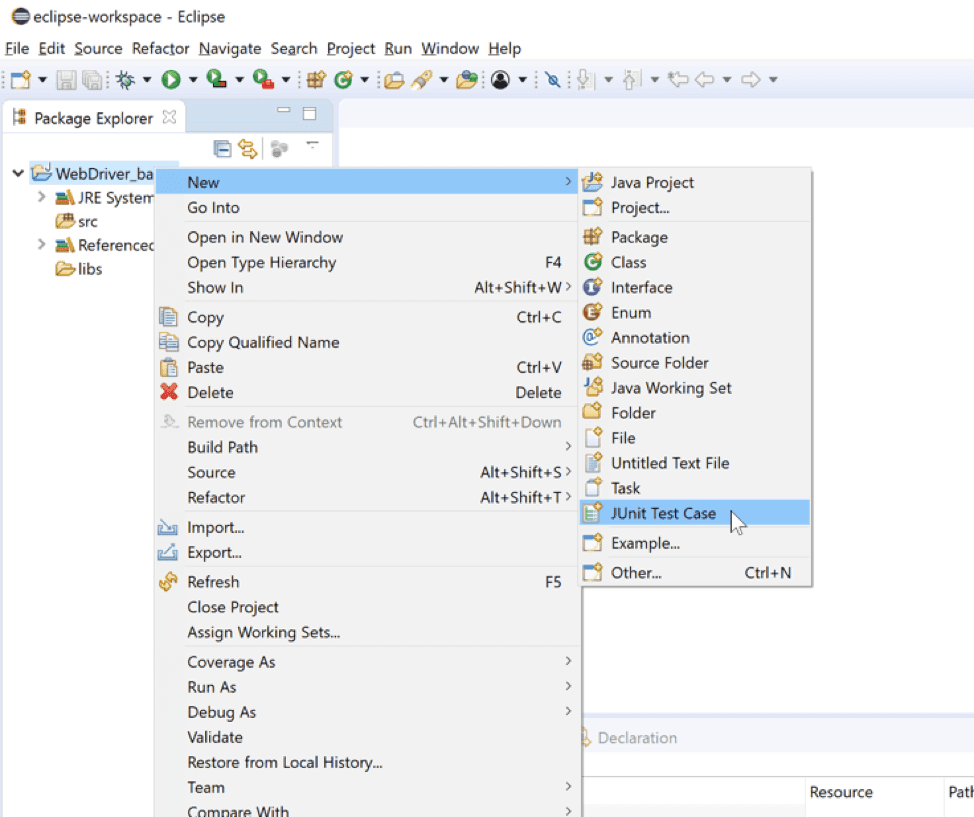Image resolution: width=974 pixels, height=817 pixels.
Task: Click Refresh in the context menu
Action: (214, 581)
